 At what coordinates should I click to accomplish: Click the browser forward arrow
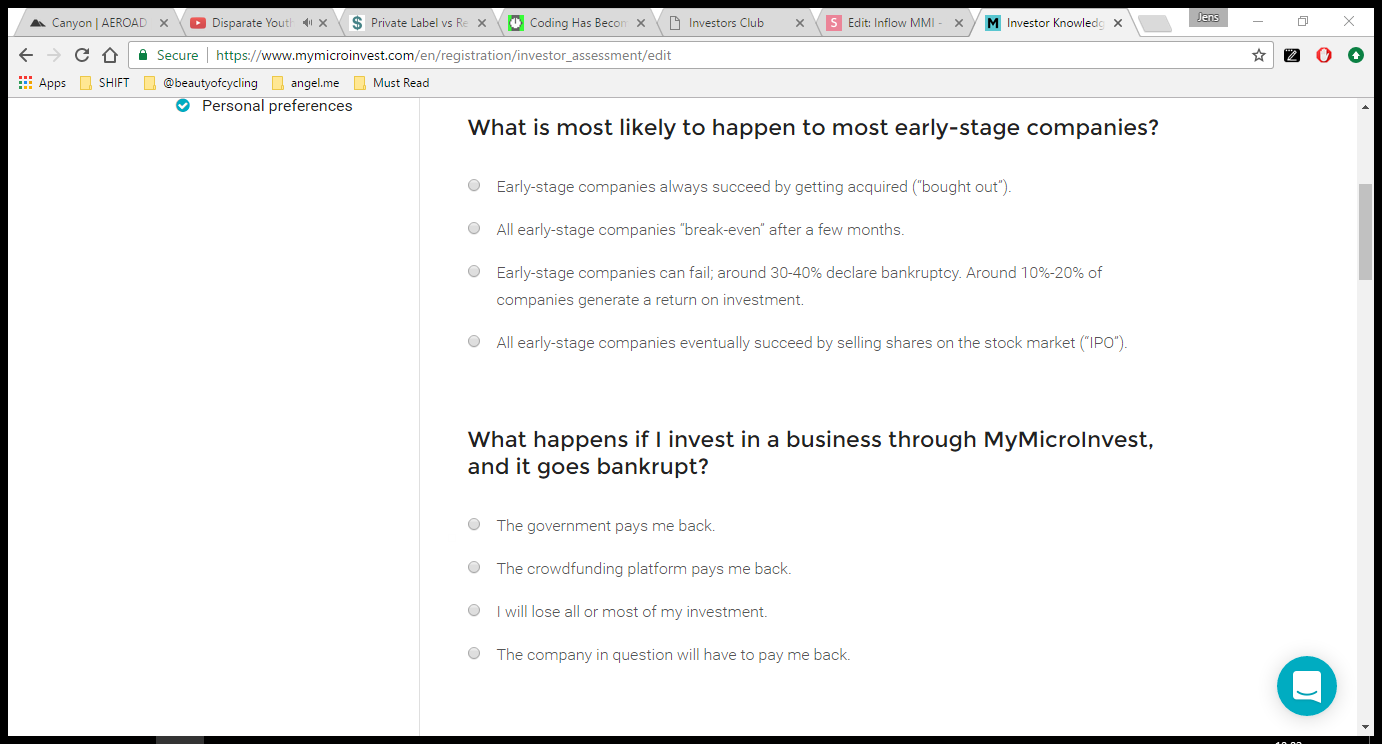click(55, 55)
